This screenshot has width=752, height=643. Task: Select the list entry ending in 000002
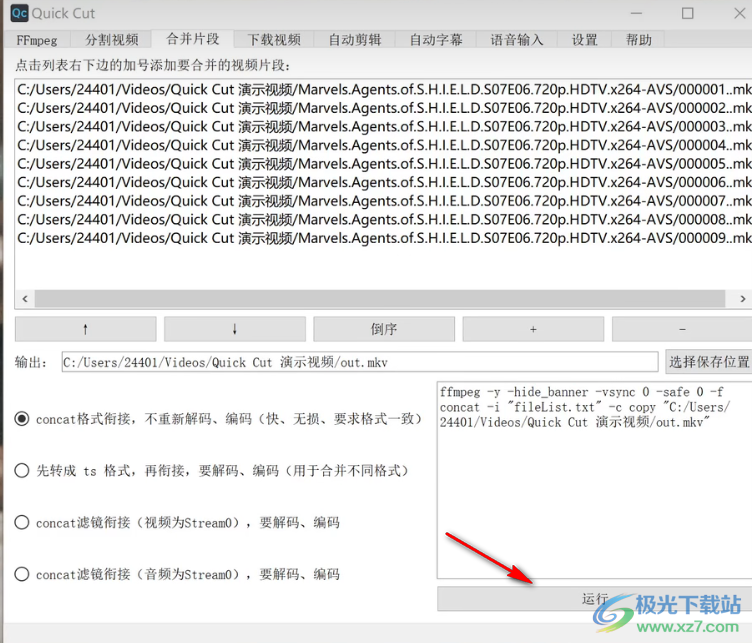[x=384, y=108]
